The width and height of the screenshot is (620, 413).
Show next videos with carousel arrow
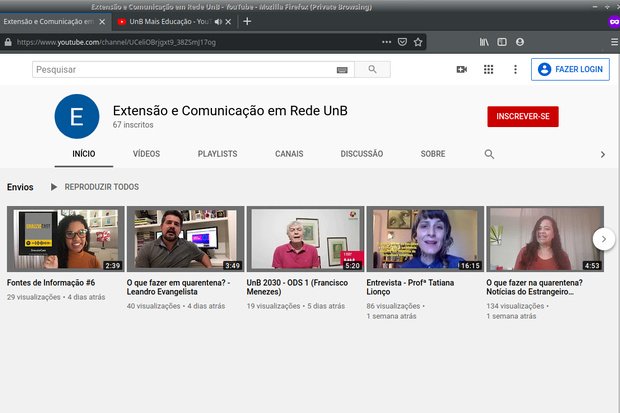pos(604,239)
